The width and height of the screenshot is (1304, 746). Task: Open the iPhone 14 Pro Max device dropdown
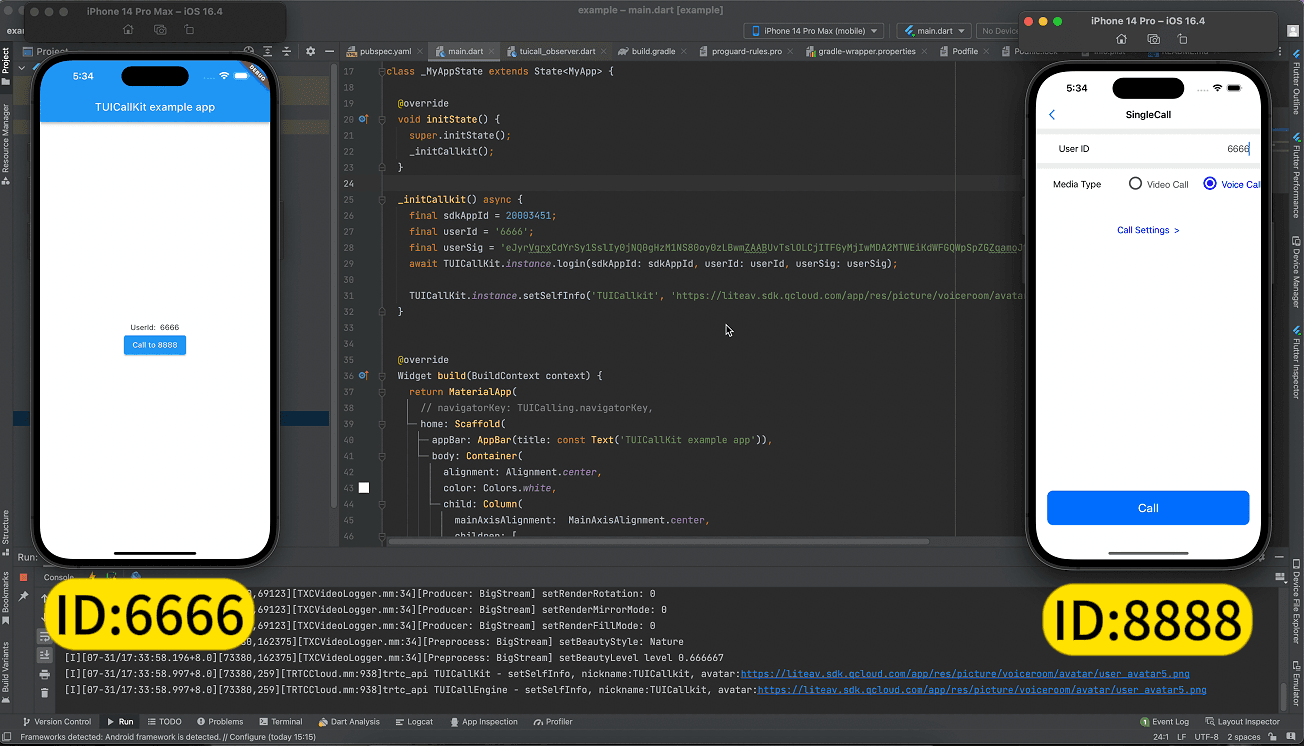813,30
